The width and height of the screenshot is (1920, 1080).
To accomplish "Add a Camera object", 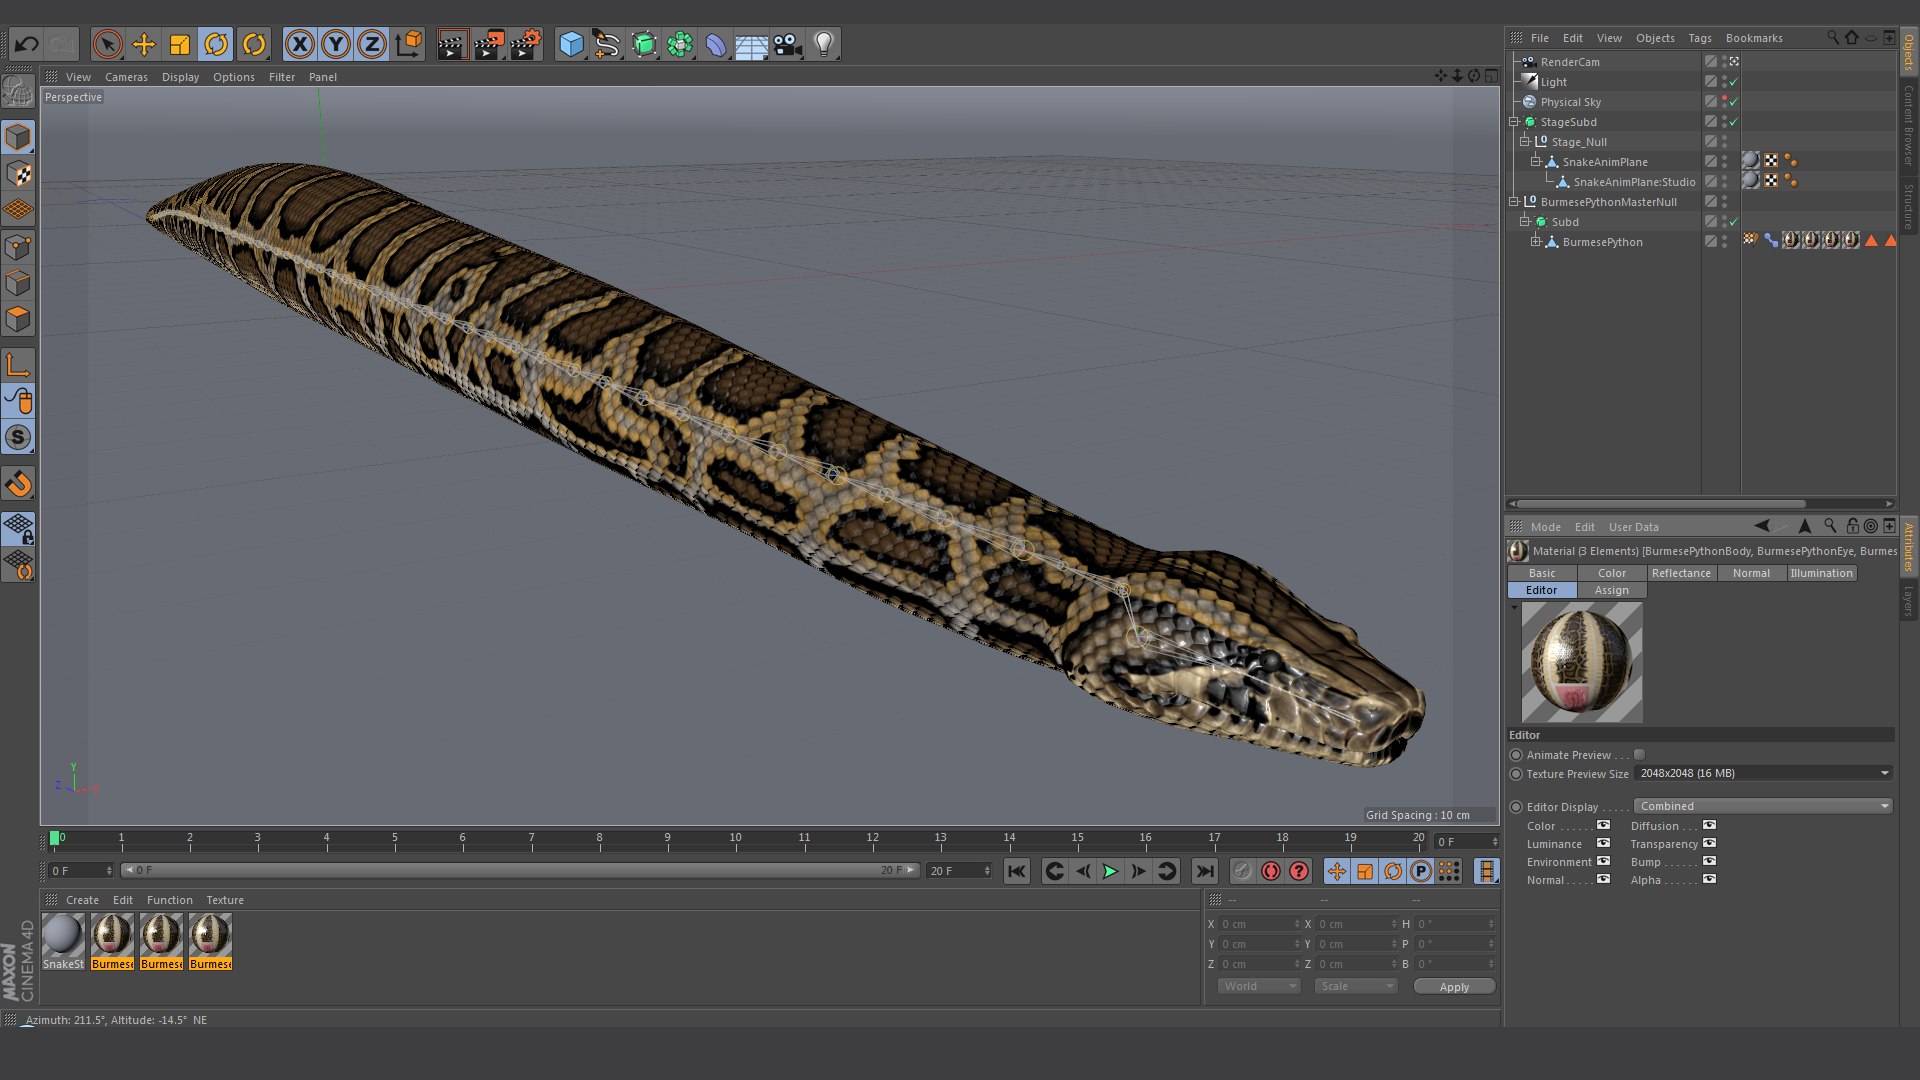I will (x=788, y=44).
